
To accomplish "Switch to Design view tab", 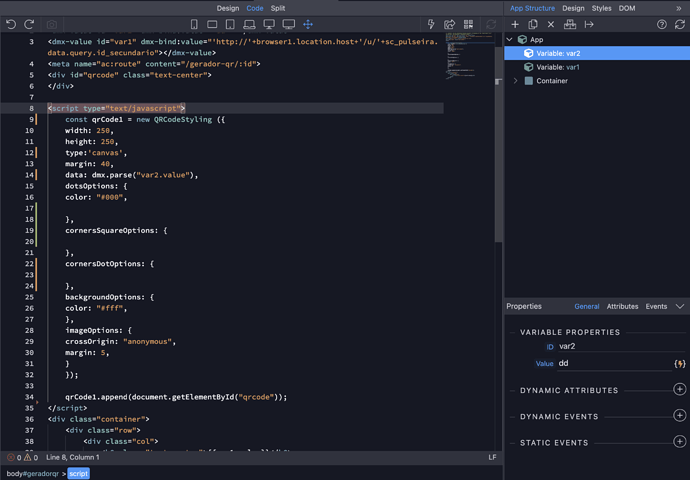I will click(x=228, y=8).
